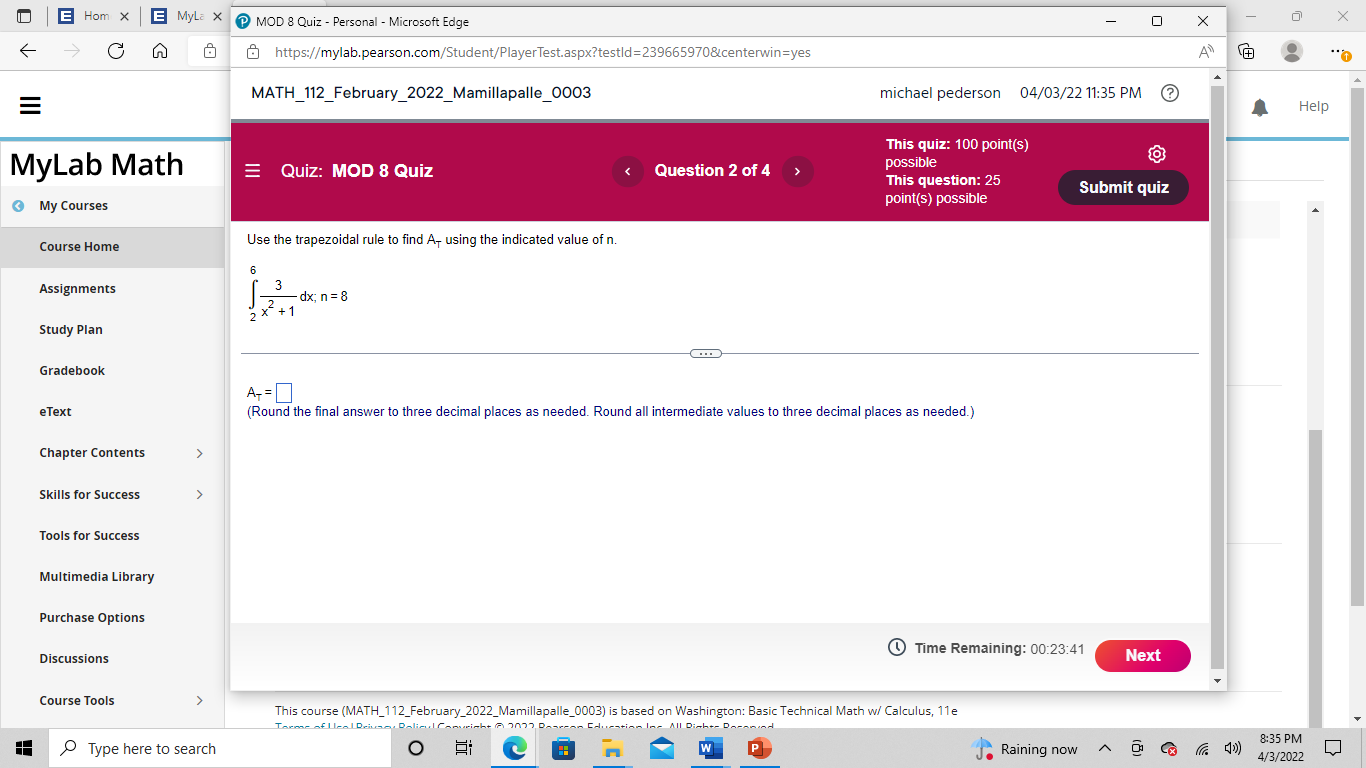Show hidden system tray icons
Image resolution: width=1366 pixels, height=768 pixels.
(1105, 749)
